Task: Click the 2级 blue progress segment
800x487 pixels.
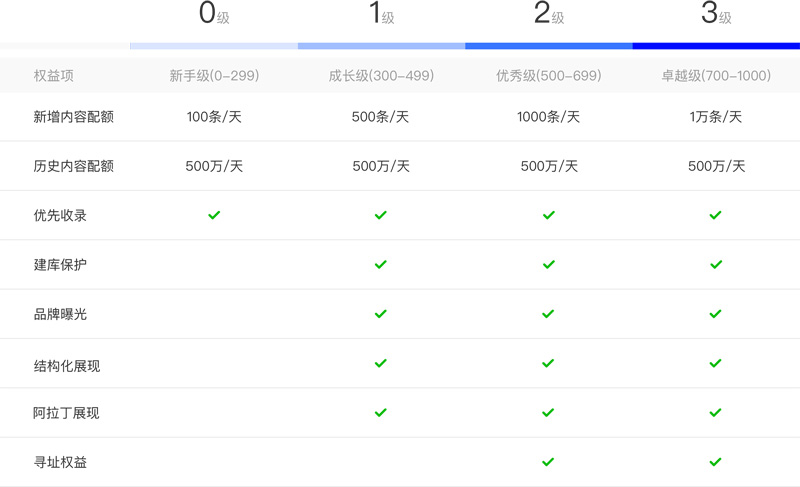Action: pos(548,46)
